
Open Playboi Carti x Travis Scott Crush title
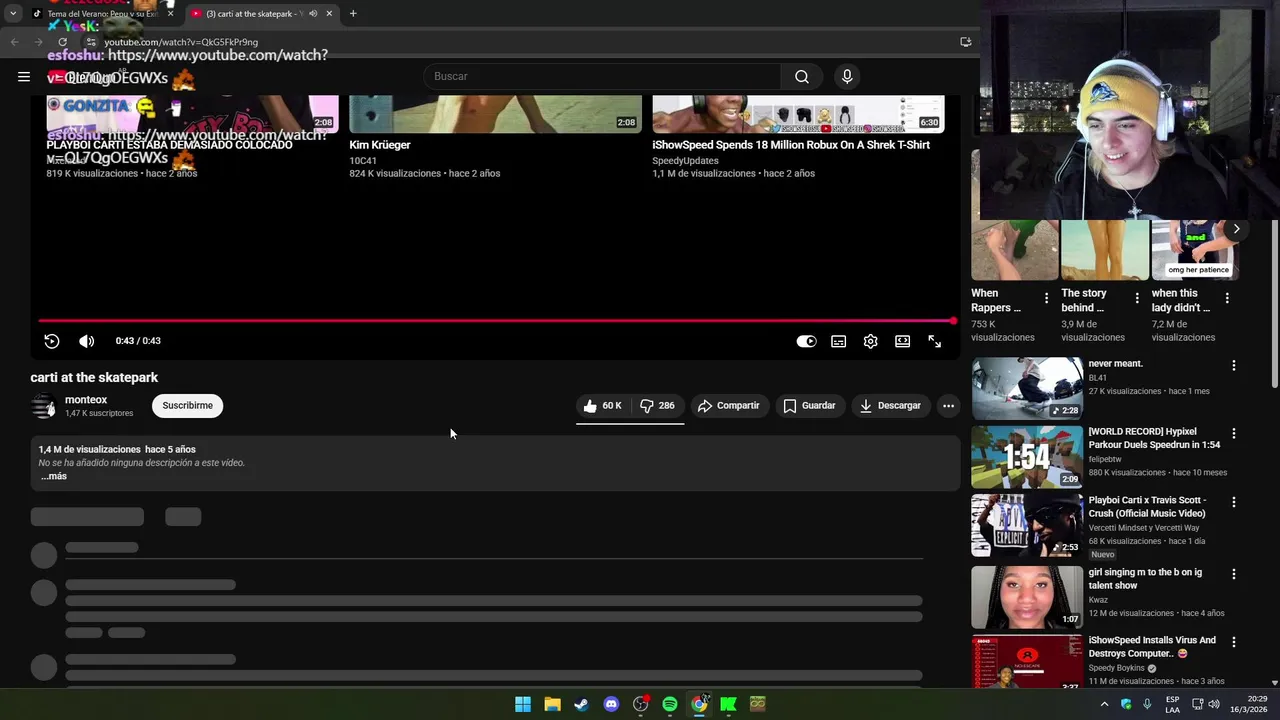(1147, 507)
